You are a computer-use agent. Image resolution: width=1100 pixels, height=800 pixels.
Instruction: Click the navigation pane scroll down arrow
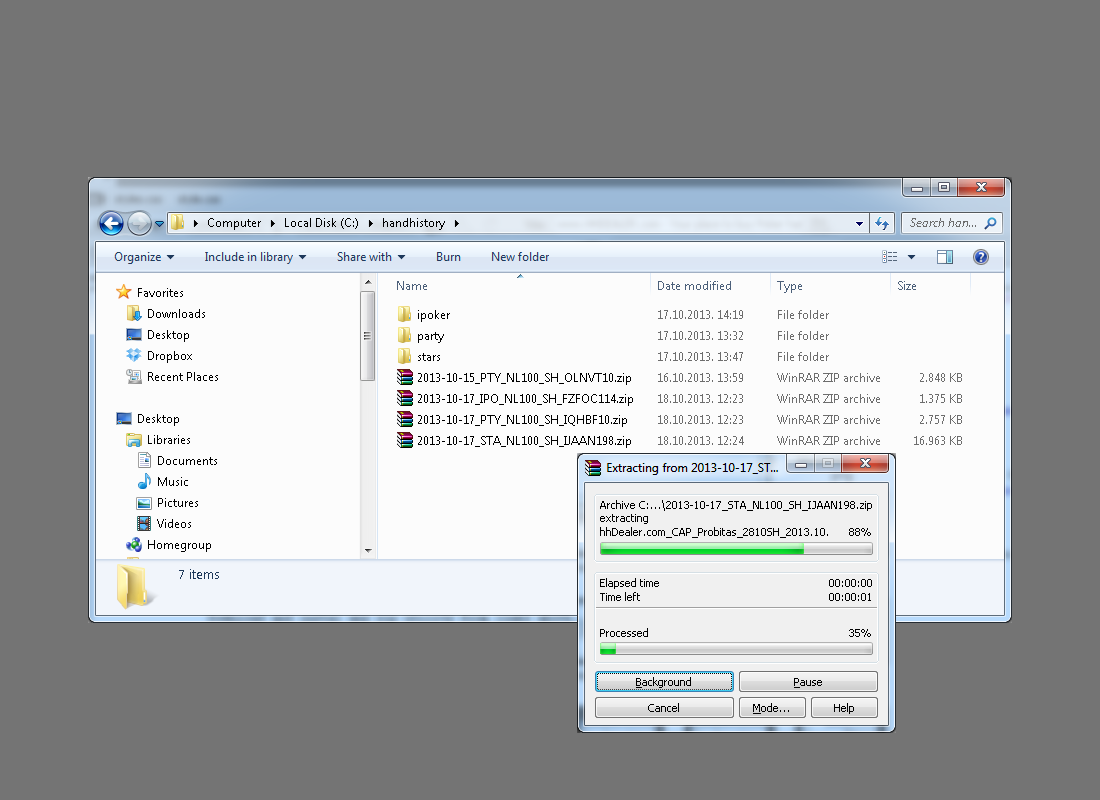click(368, 551)
